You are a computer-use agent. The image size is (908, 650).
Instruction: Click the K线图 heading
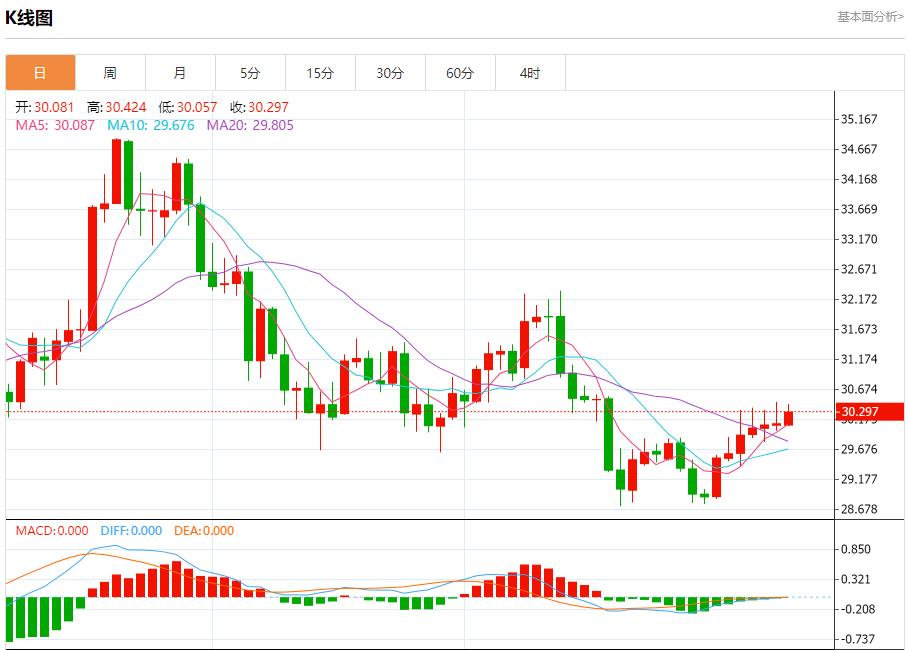click(x=29, y=18)
